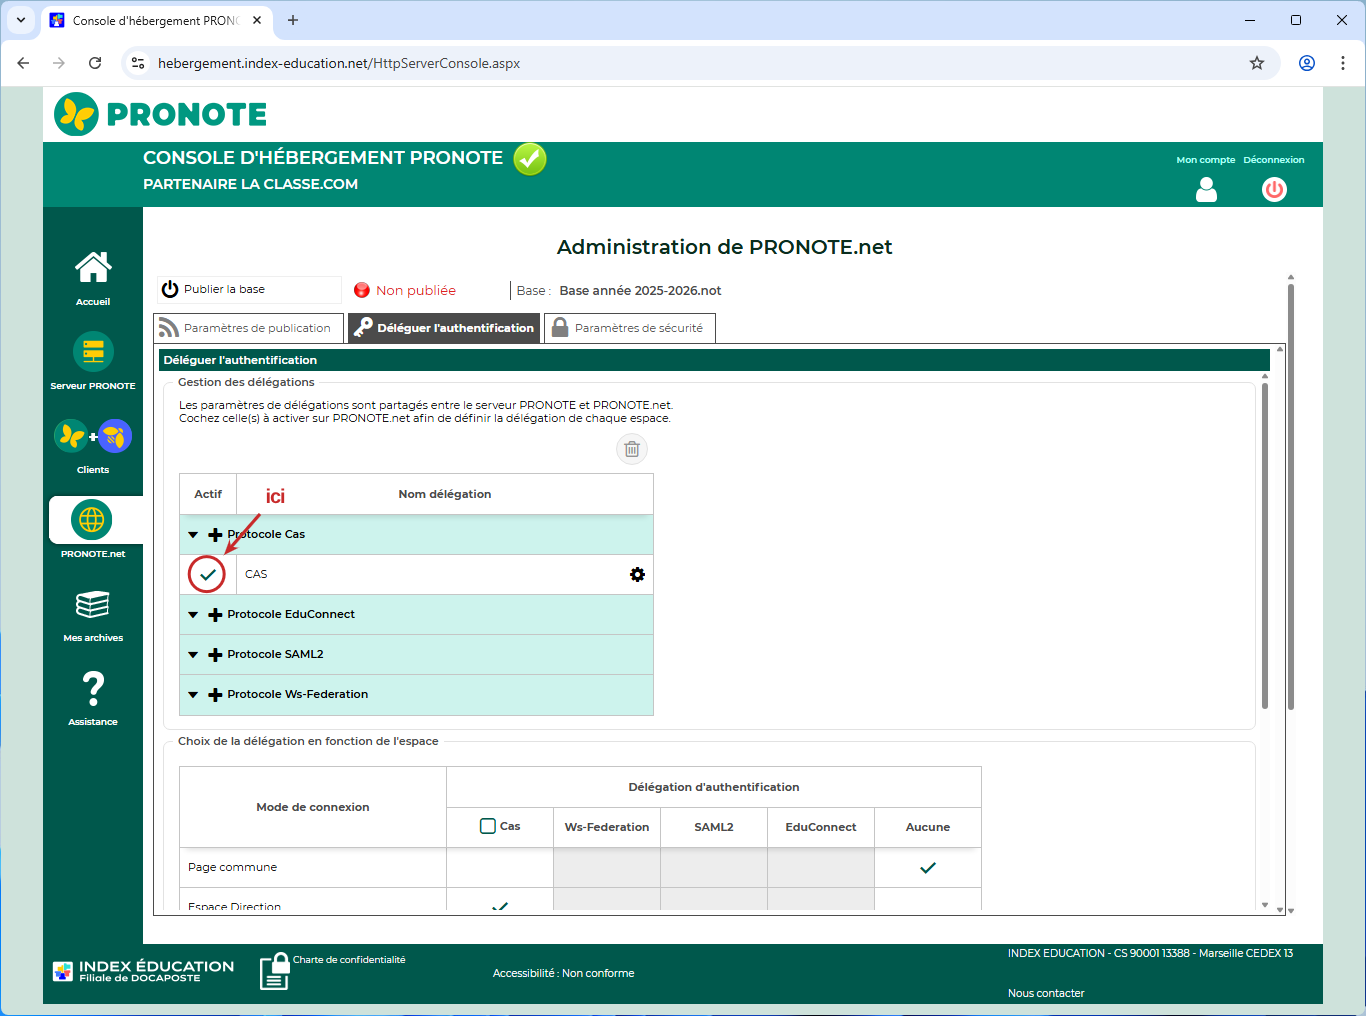Image resolution: width=1366 pixels, height=1016 pixels.
Task: Click the EduConnect column header
Action: click(x=821, y=827)
